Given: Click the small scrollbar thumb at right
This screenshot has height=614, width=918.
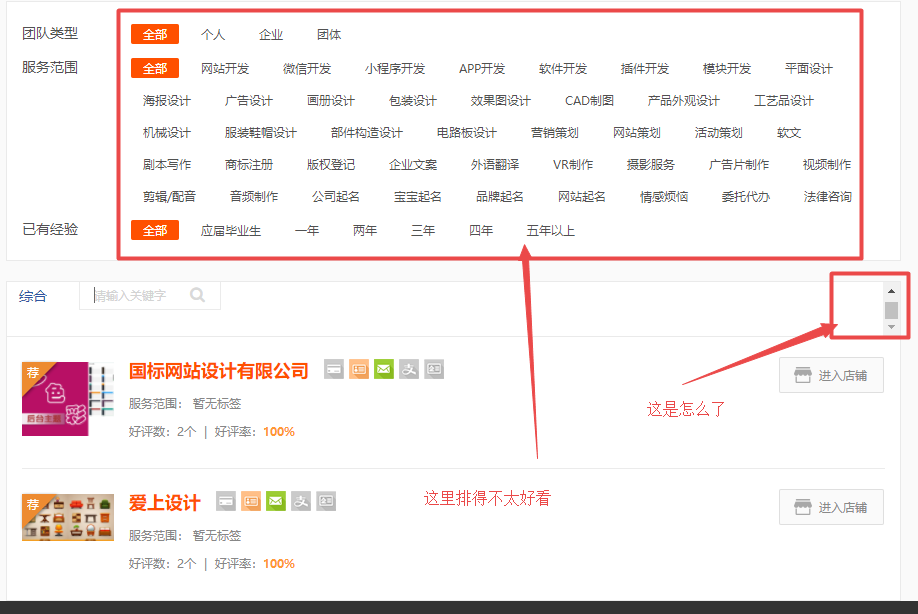Looking at the screenshot, I should (x=891, y=310).
